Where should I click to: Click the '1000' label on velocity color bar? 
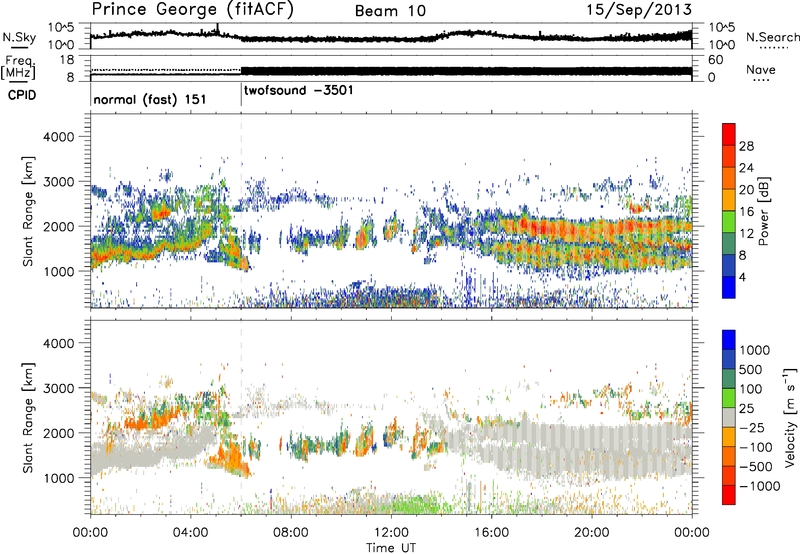pyautogui.click(x=755, y=350)
